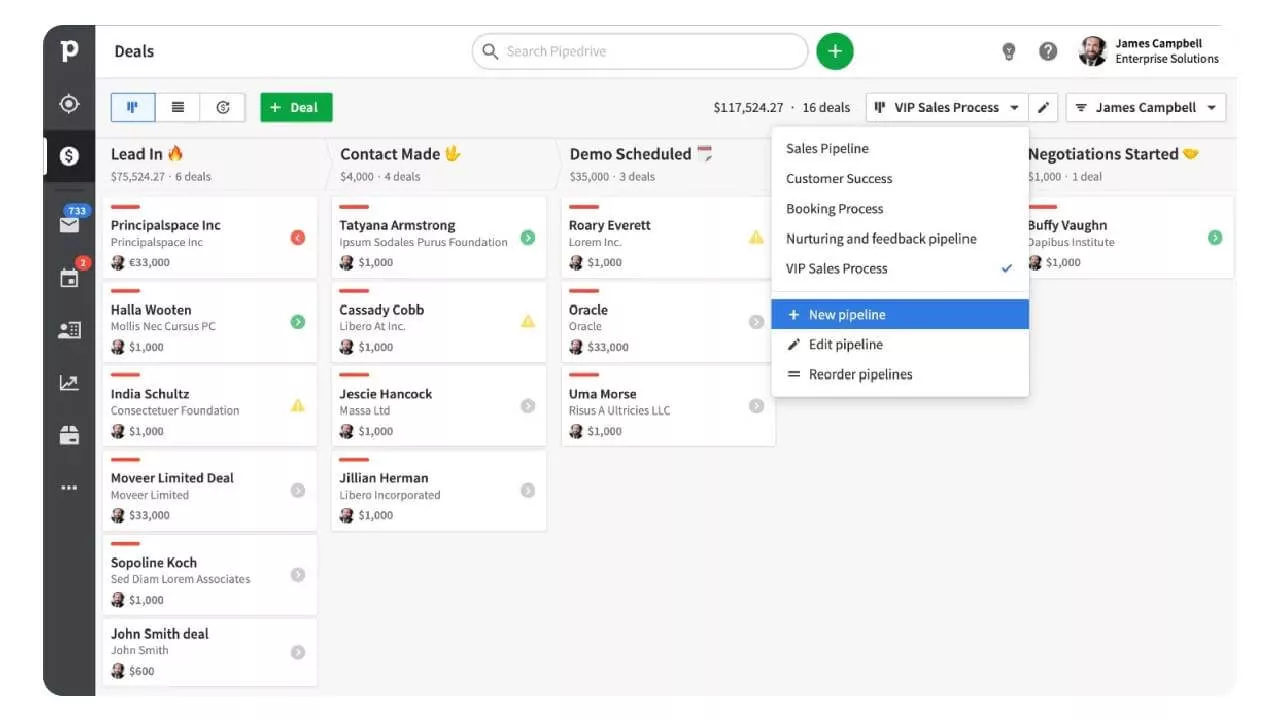Click the green quick-add plus button
Image resolution: width=1280 pixels, height=720 pixels.
[x=835, y=51]
